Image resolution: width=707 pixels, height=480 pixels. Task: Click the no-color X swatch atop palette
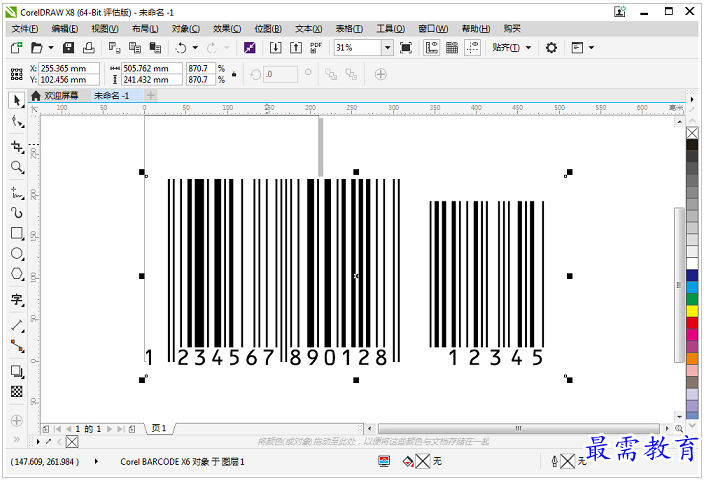pos(692,133)
